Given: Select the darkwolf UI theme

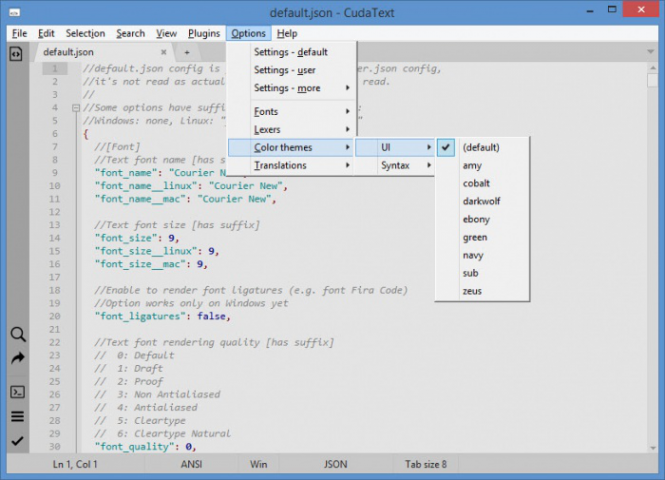Looking at the screenshot, I should click(x=483, y=201).
